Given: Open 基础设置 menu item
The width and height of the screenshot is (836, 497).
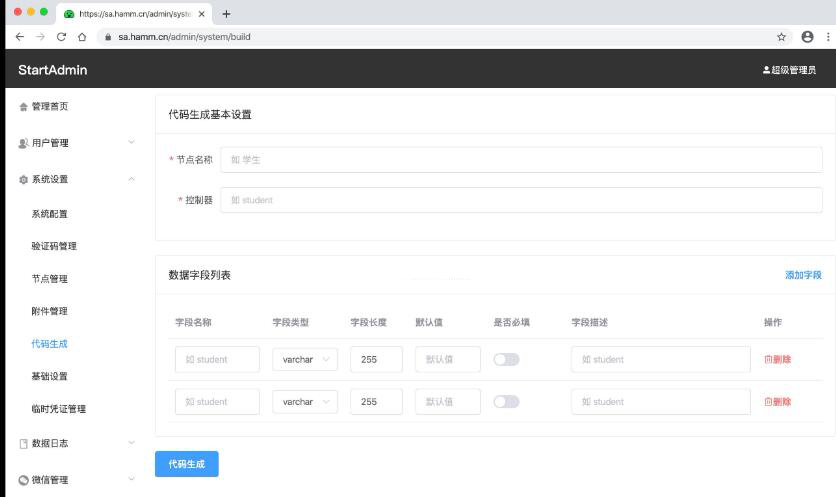Looking at the screenshot, I should click(50, 376).
